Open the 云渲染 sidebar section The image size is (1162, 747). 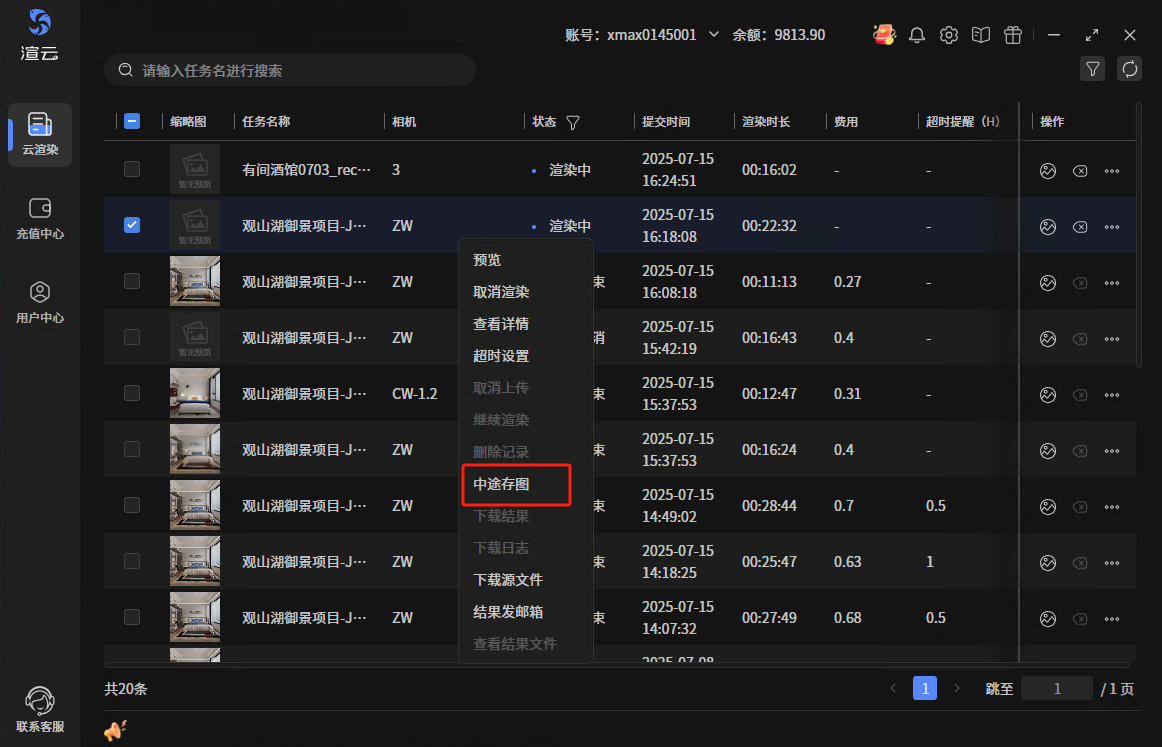pos(40,134)
